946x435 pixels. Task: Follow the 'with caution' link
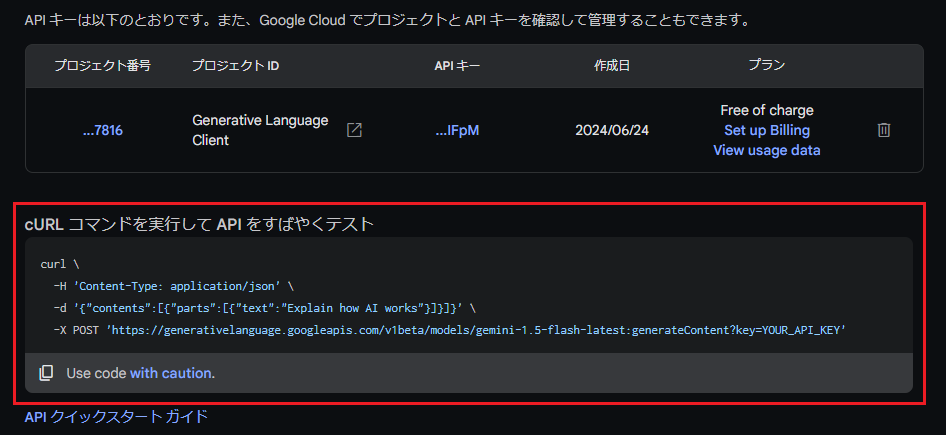point(170,373)
